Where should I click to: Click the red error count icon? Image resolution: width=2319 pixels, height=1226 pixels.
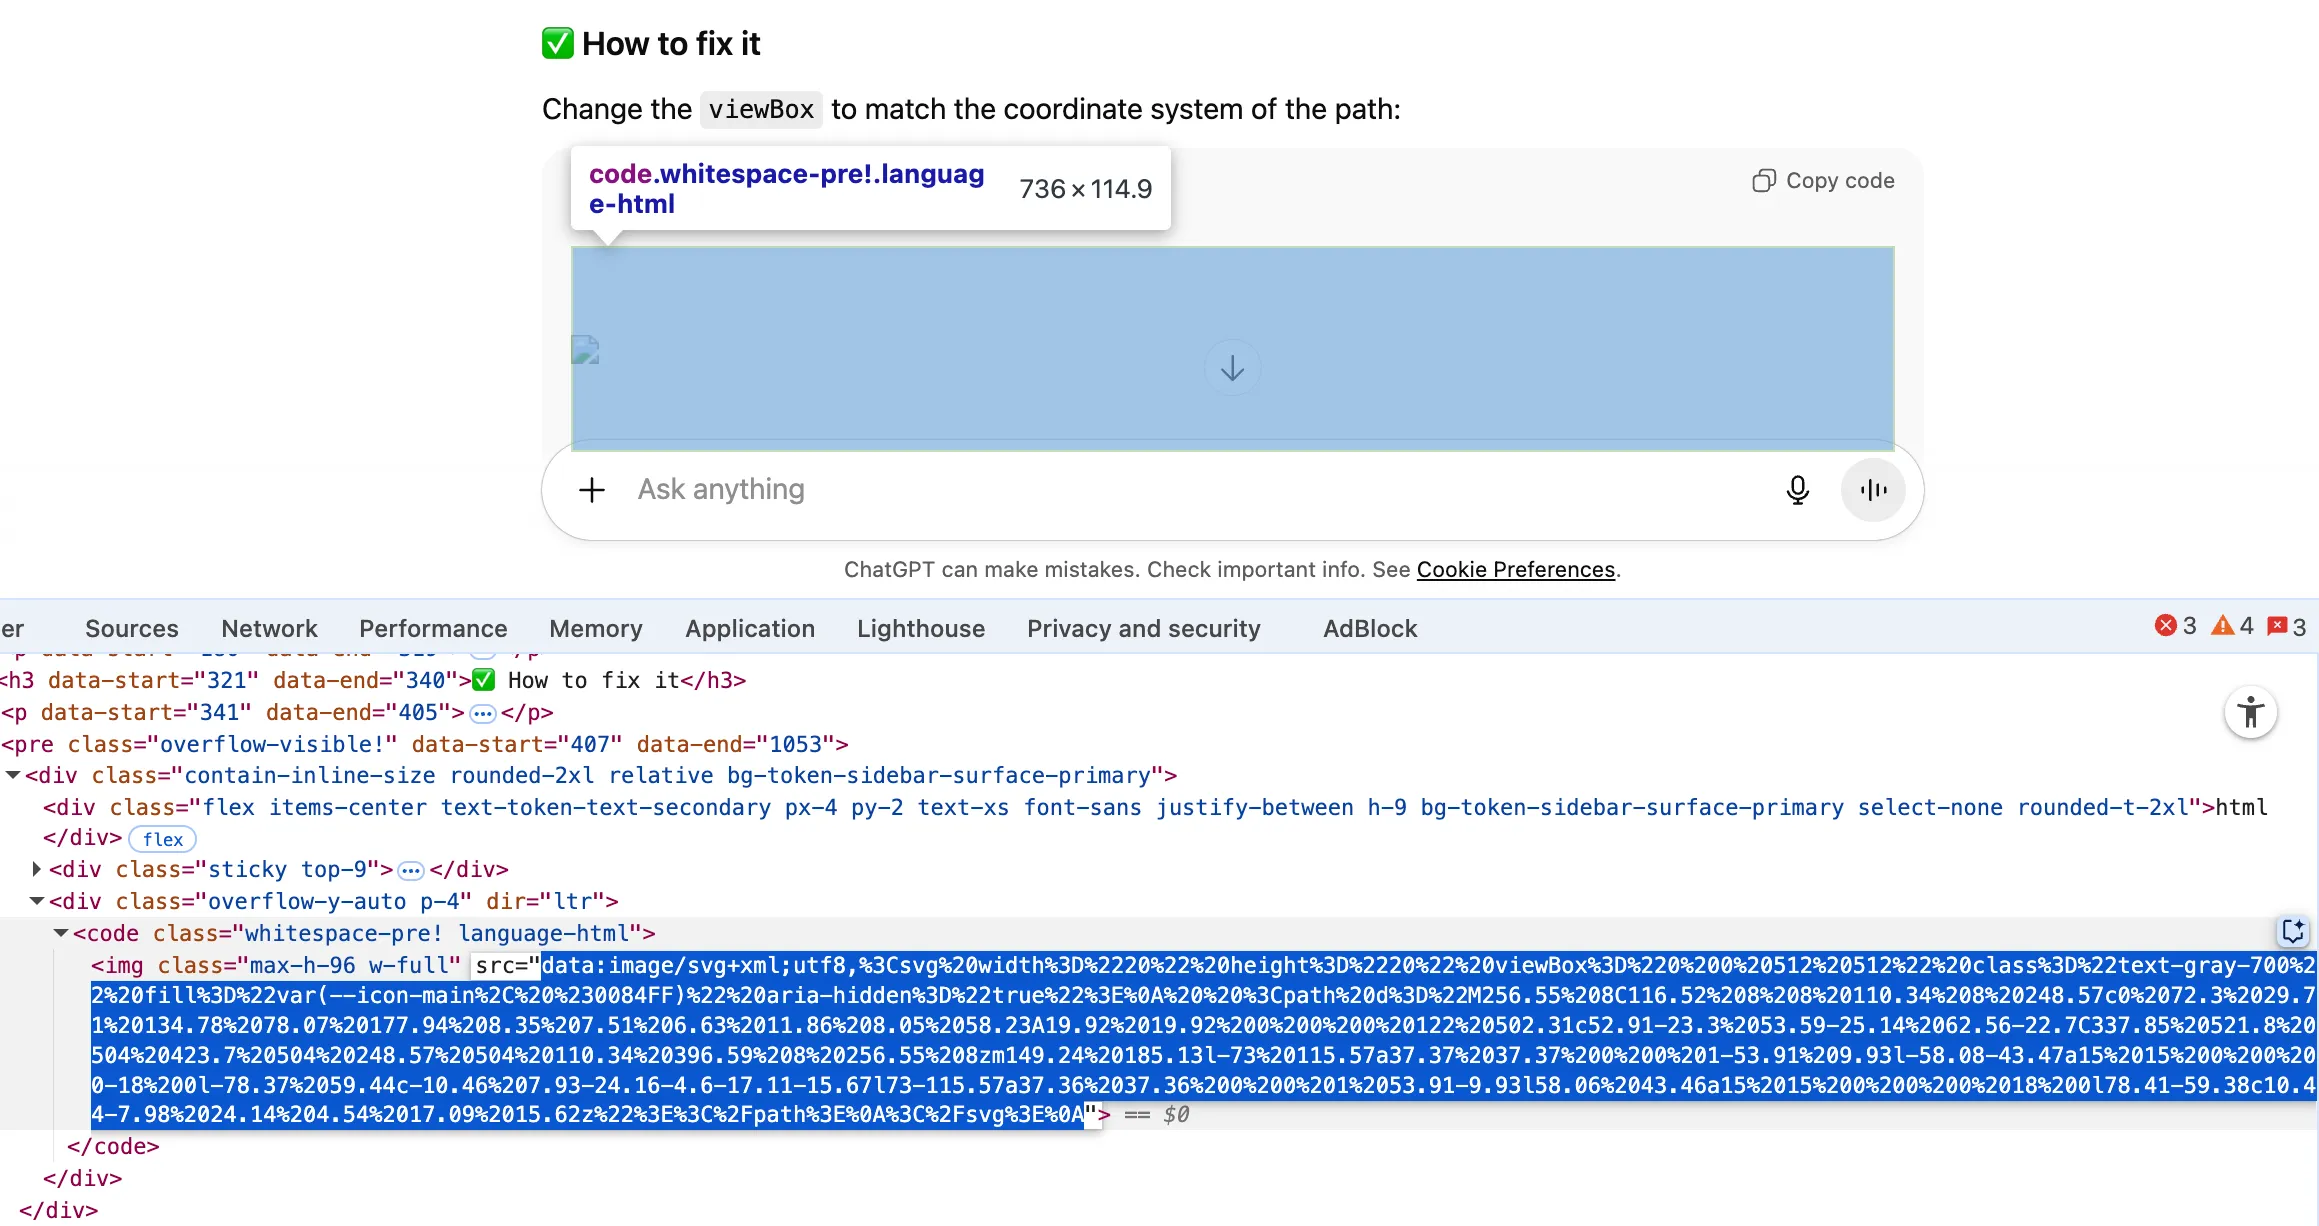click(2166, 626)
